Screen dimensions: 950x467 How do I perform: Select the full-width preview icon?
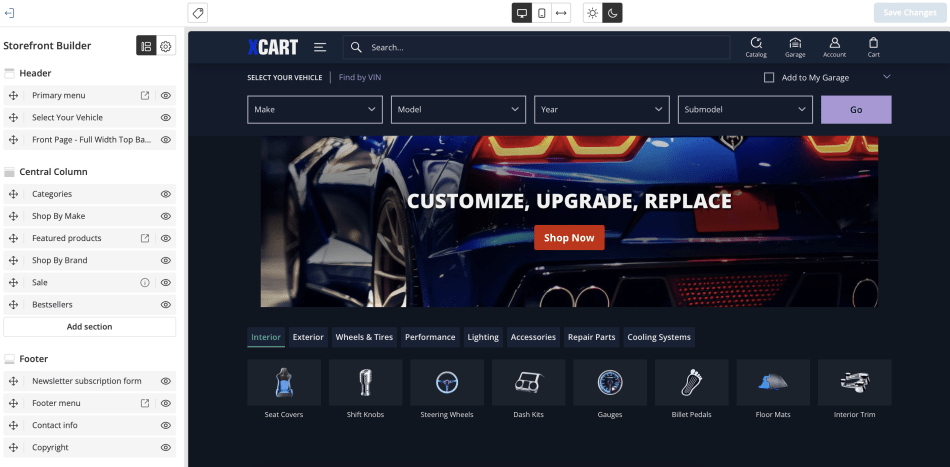click(x=561, y=13)
